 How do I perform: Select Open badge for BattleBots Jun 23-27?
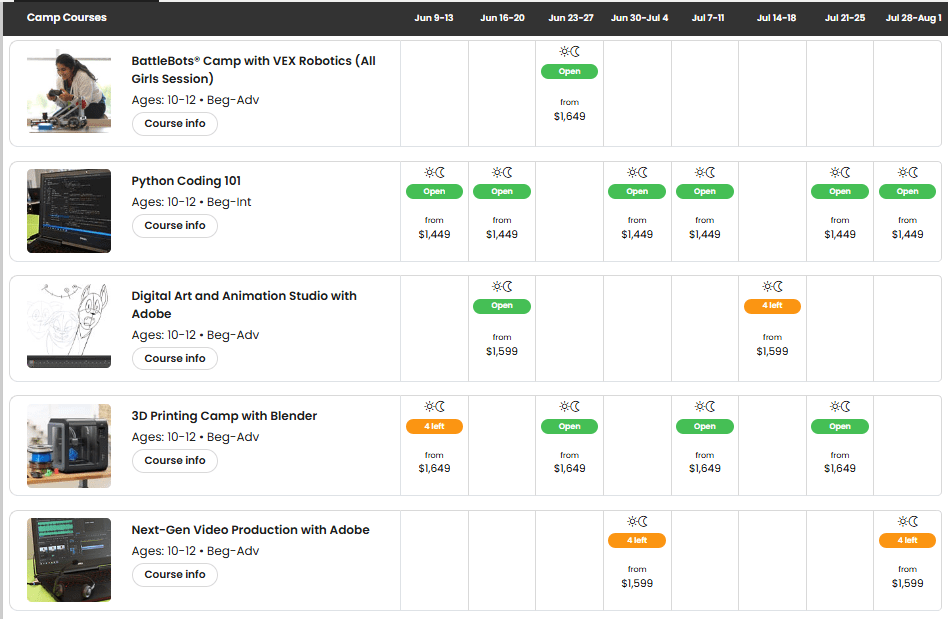click(x=569, y=72)
